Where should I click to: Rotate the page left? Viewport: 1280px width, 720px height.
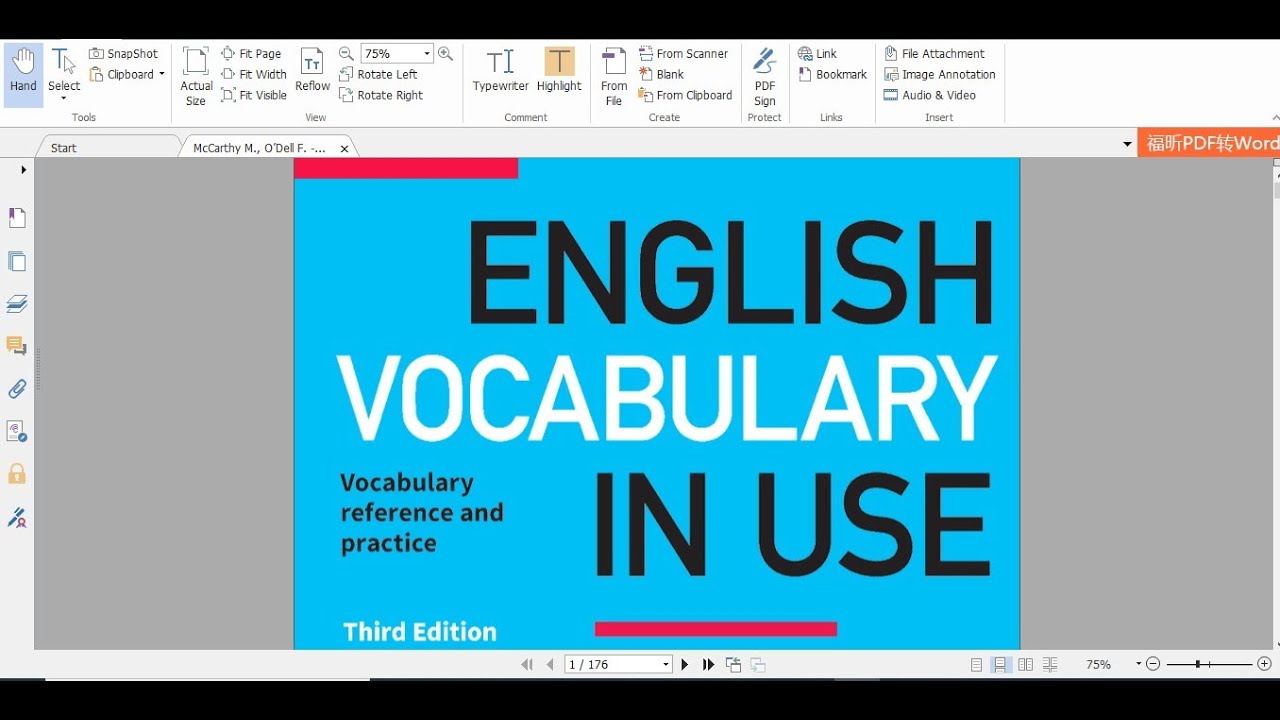(x=378, y=74)
